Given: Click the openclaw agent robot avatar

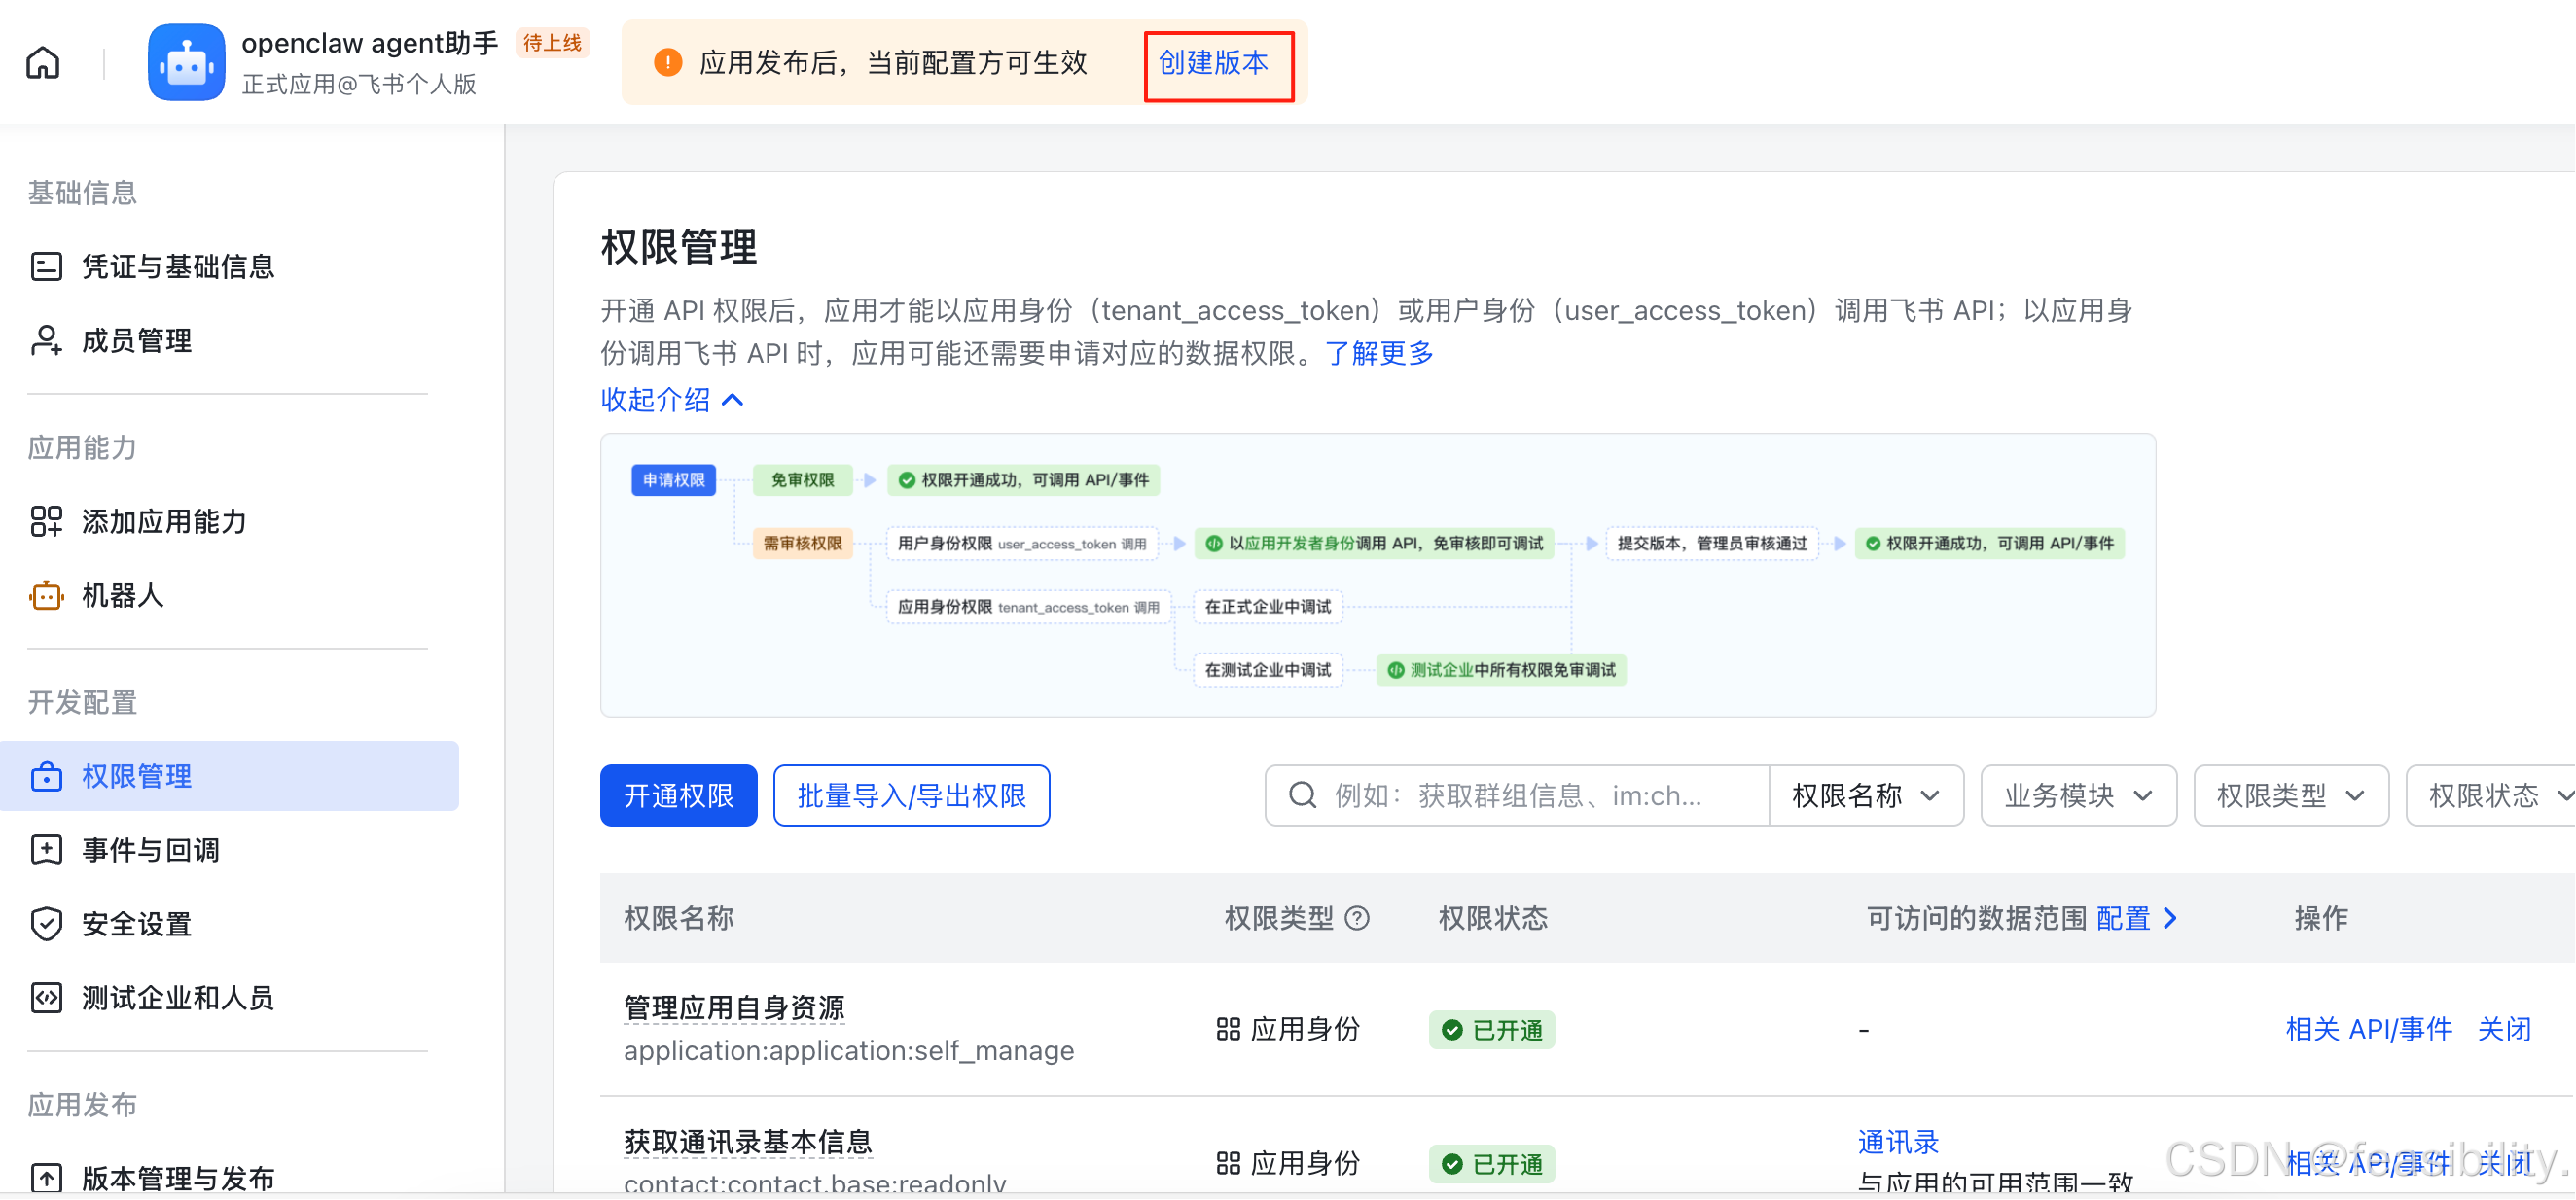Looking at the screenshot, I should [x=186, y=62].
